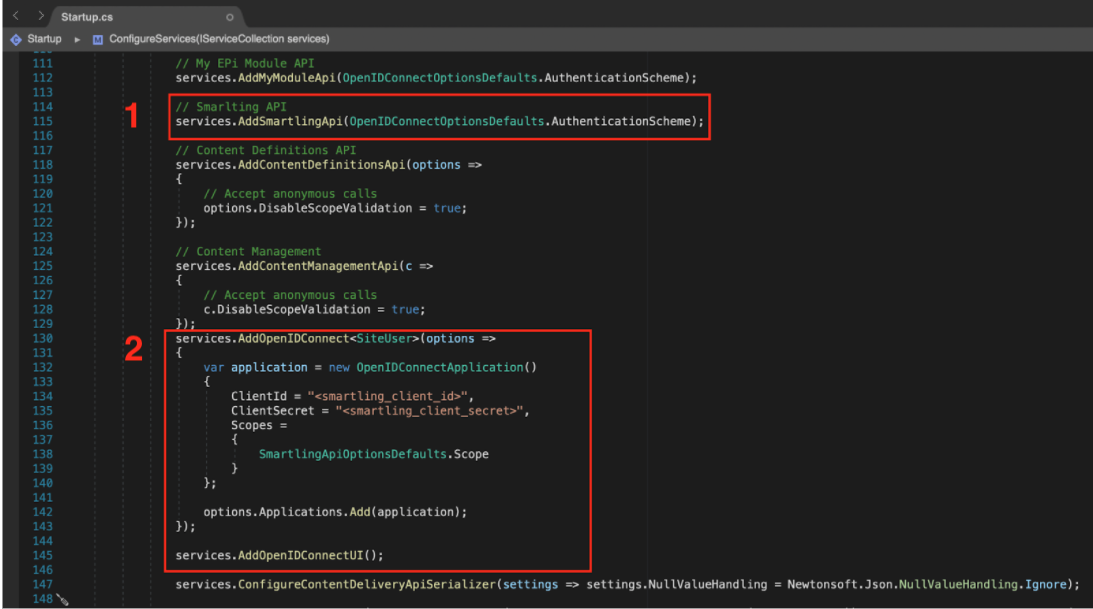Click SmartlingApiOptionsDefaults.Scope

tap(374, 454)
